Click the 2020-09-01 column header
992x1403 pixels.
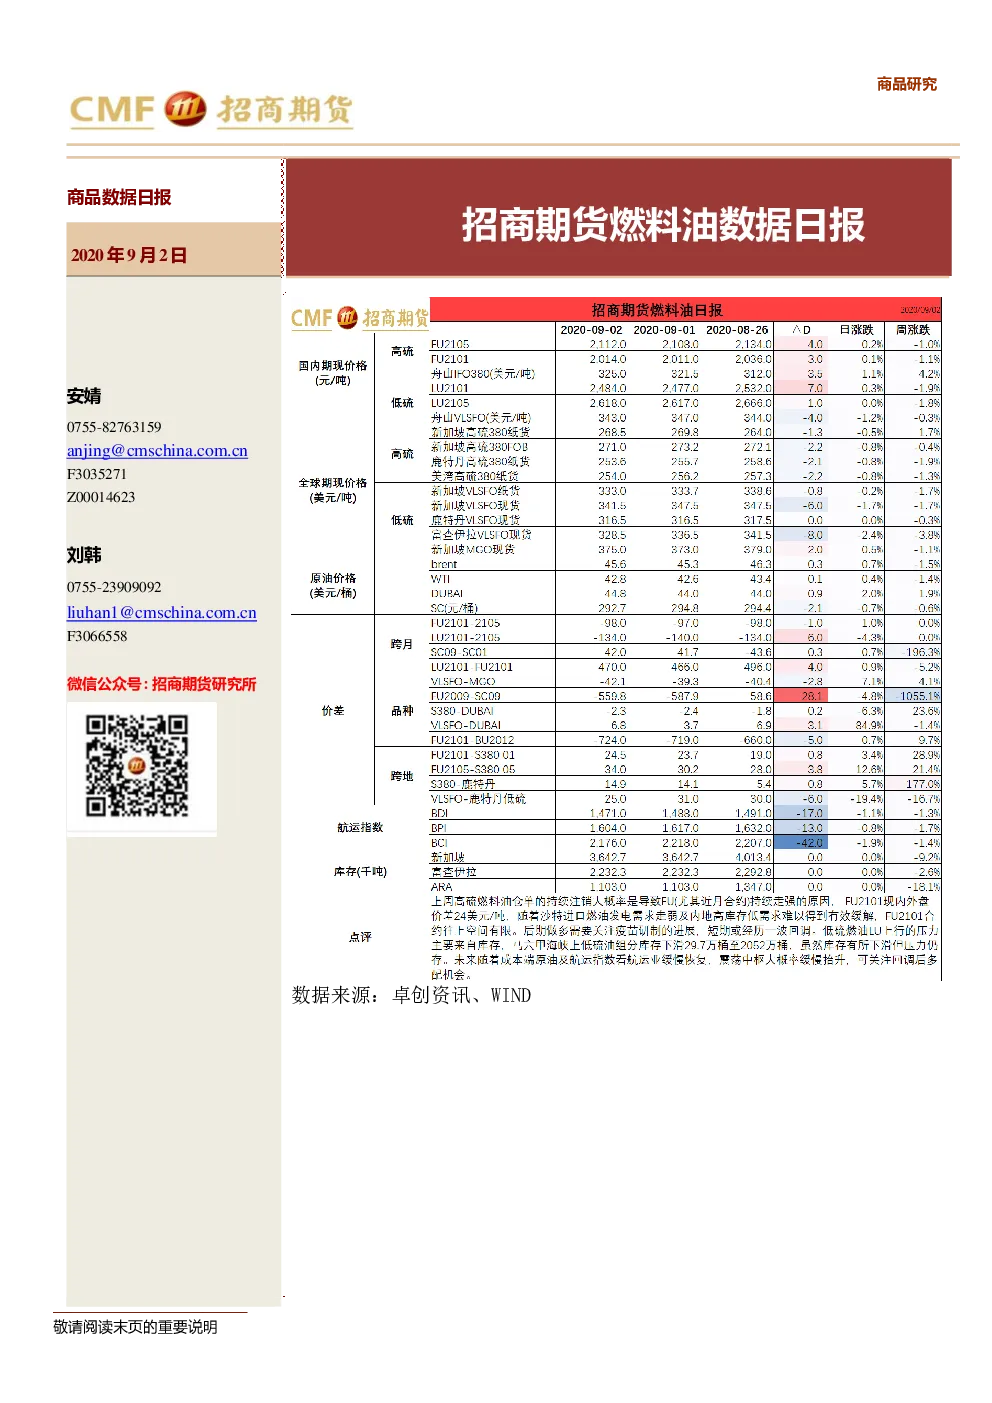pos(664,330)
